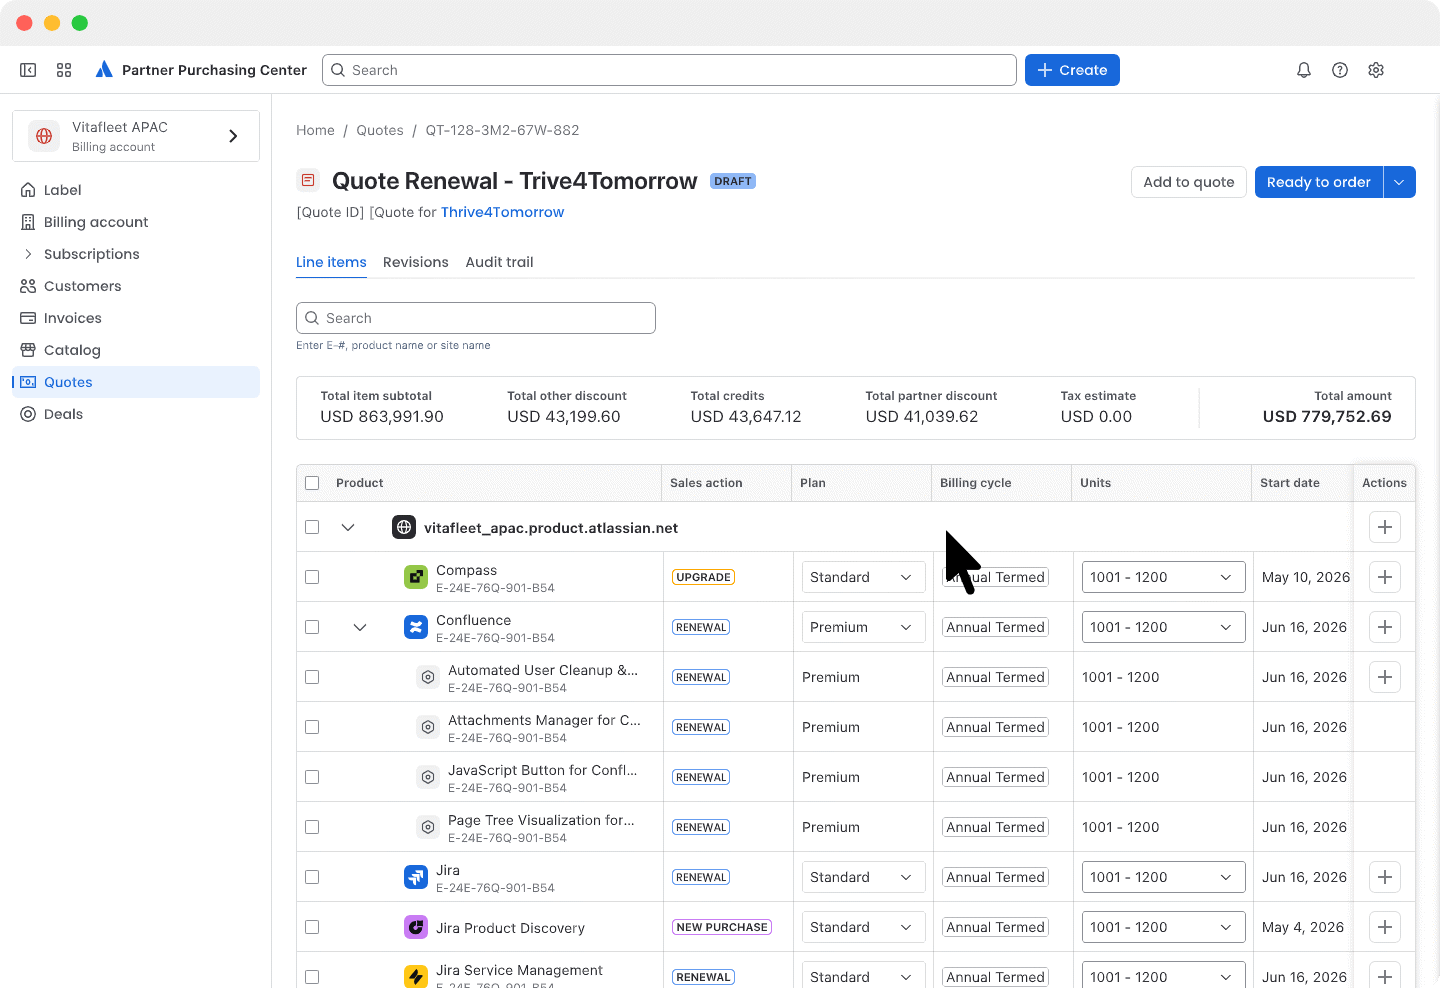Open the Confluence Premium plan dropdown
The width and height of the screenshot is (1440, 988).
(863, 627)
